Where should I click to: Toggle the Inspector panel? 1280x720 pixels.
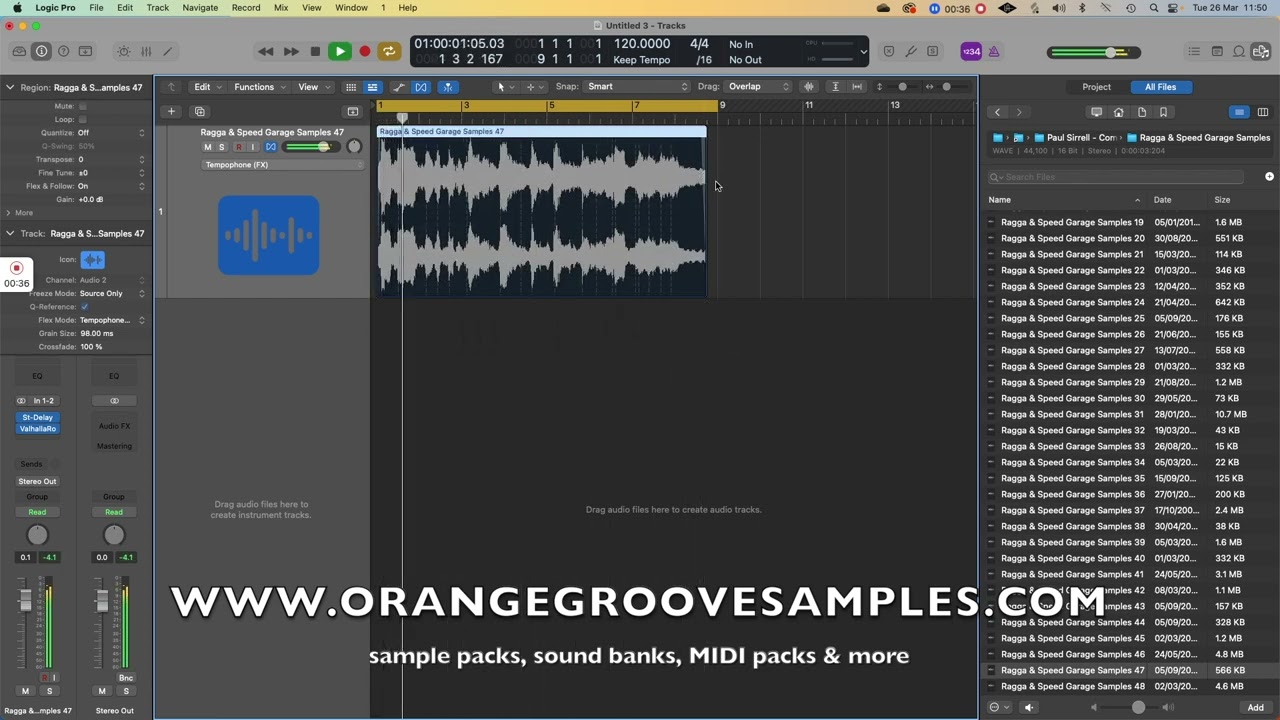pyautogui.click(x=41, y=51)
